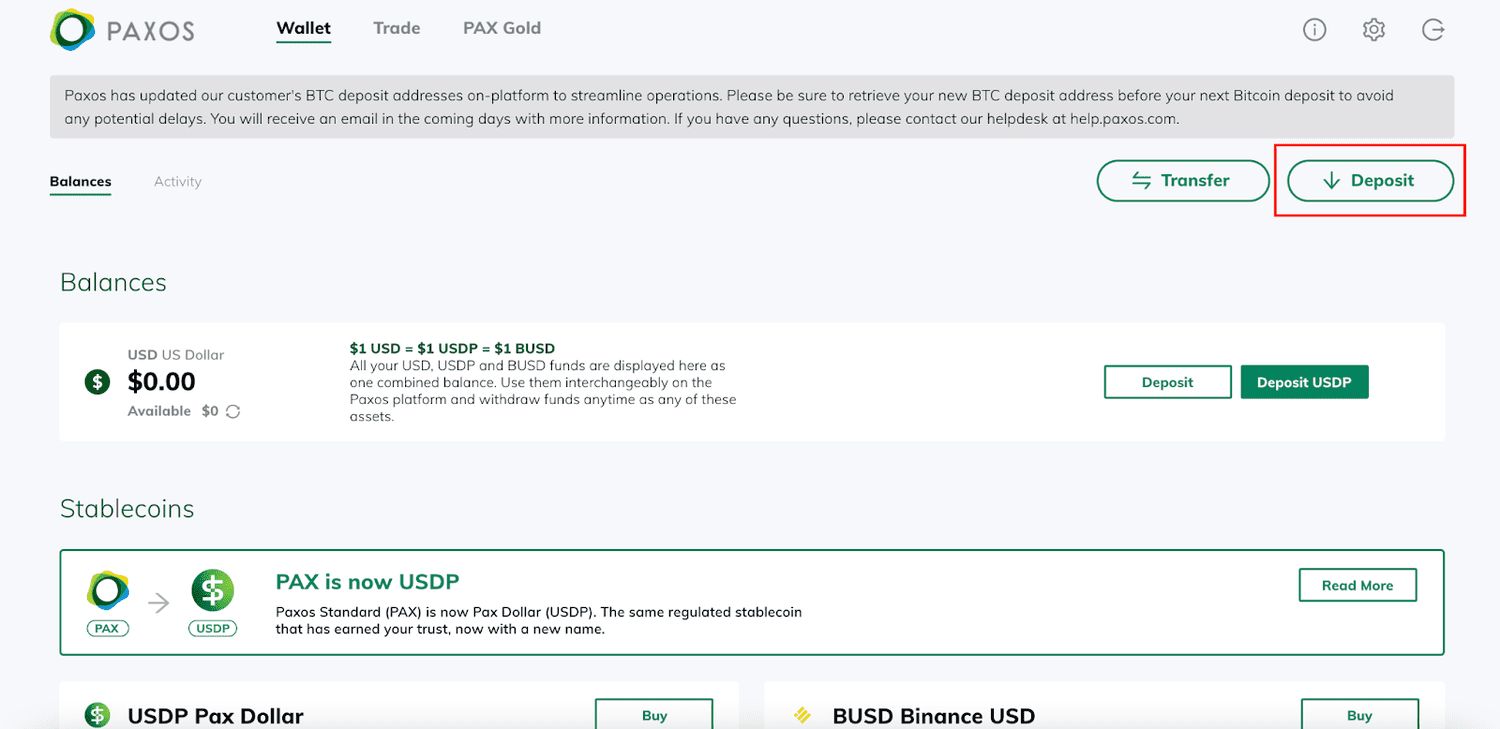
Task: Click the USDP coin icon in banner
Action: click(212, 591)
